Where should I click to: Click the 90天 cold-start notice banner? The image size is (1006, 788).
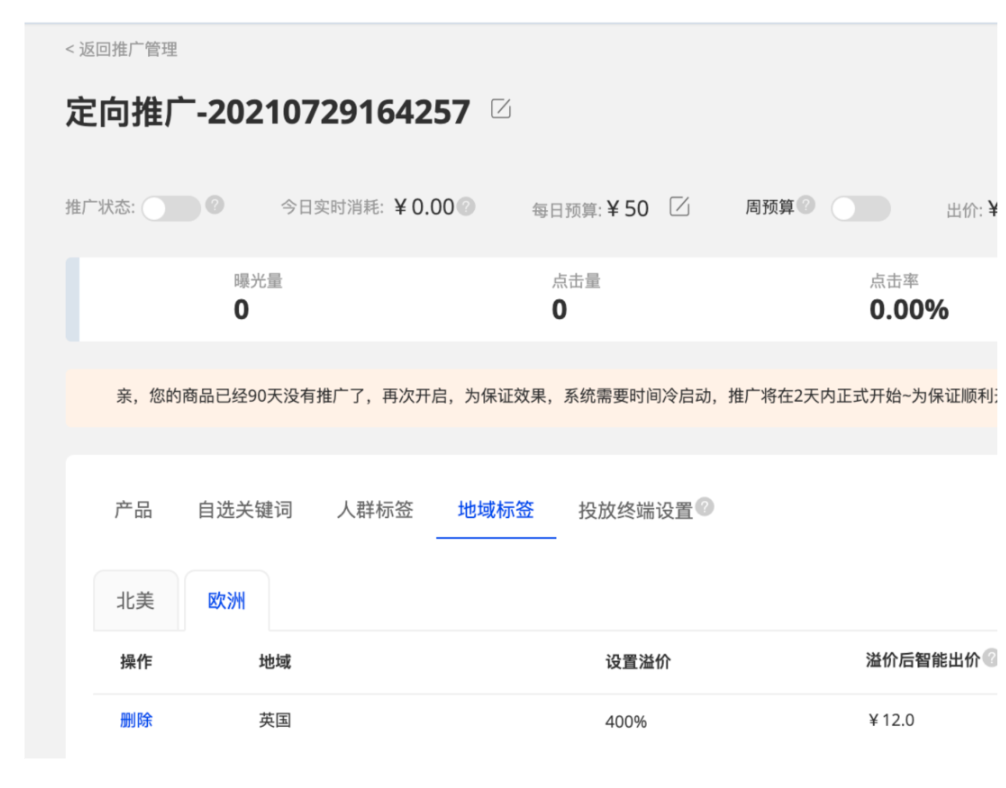[531, 398]
